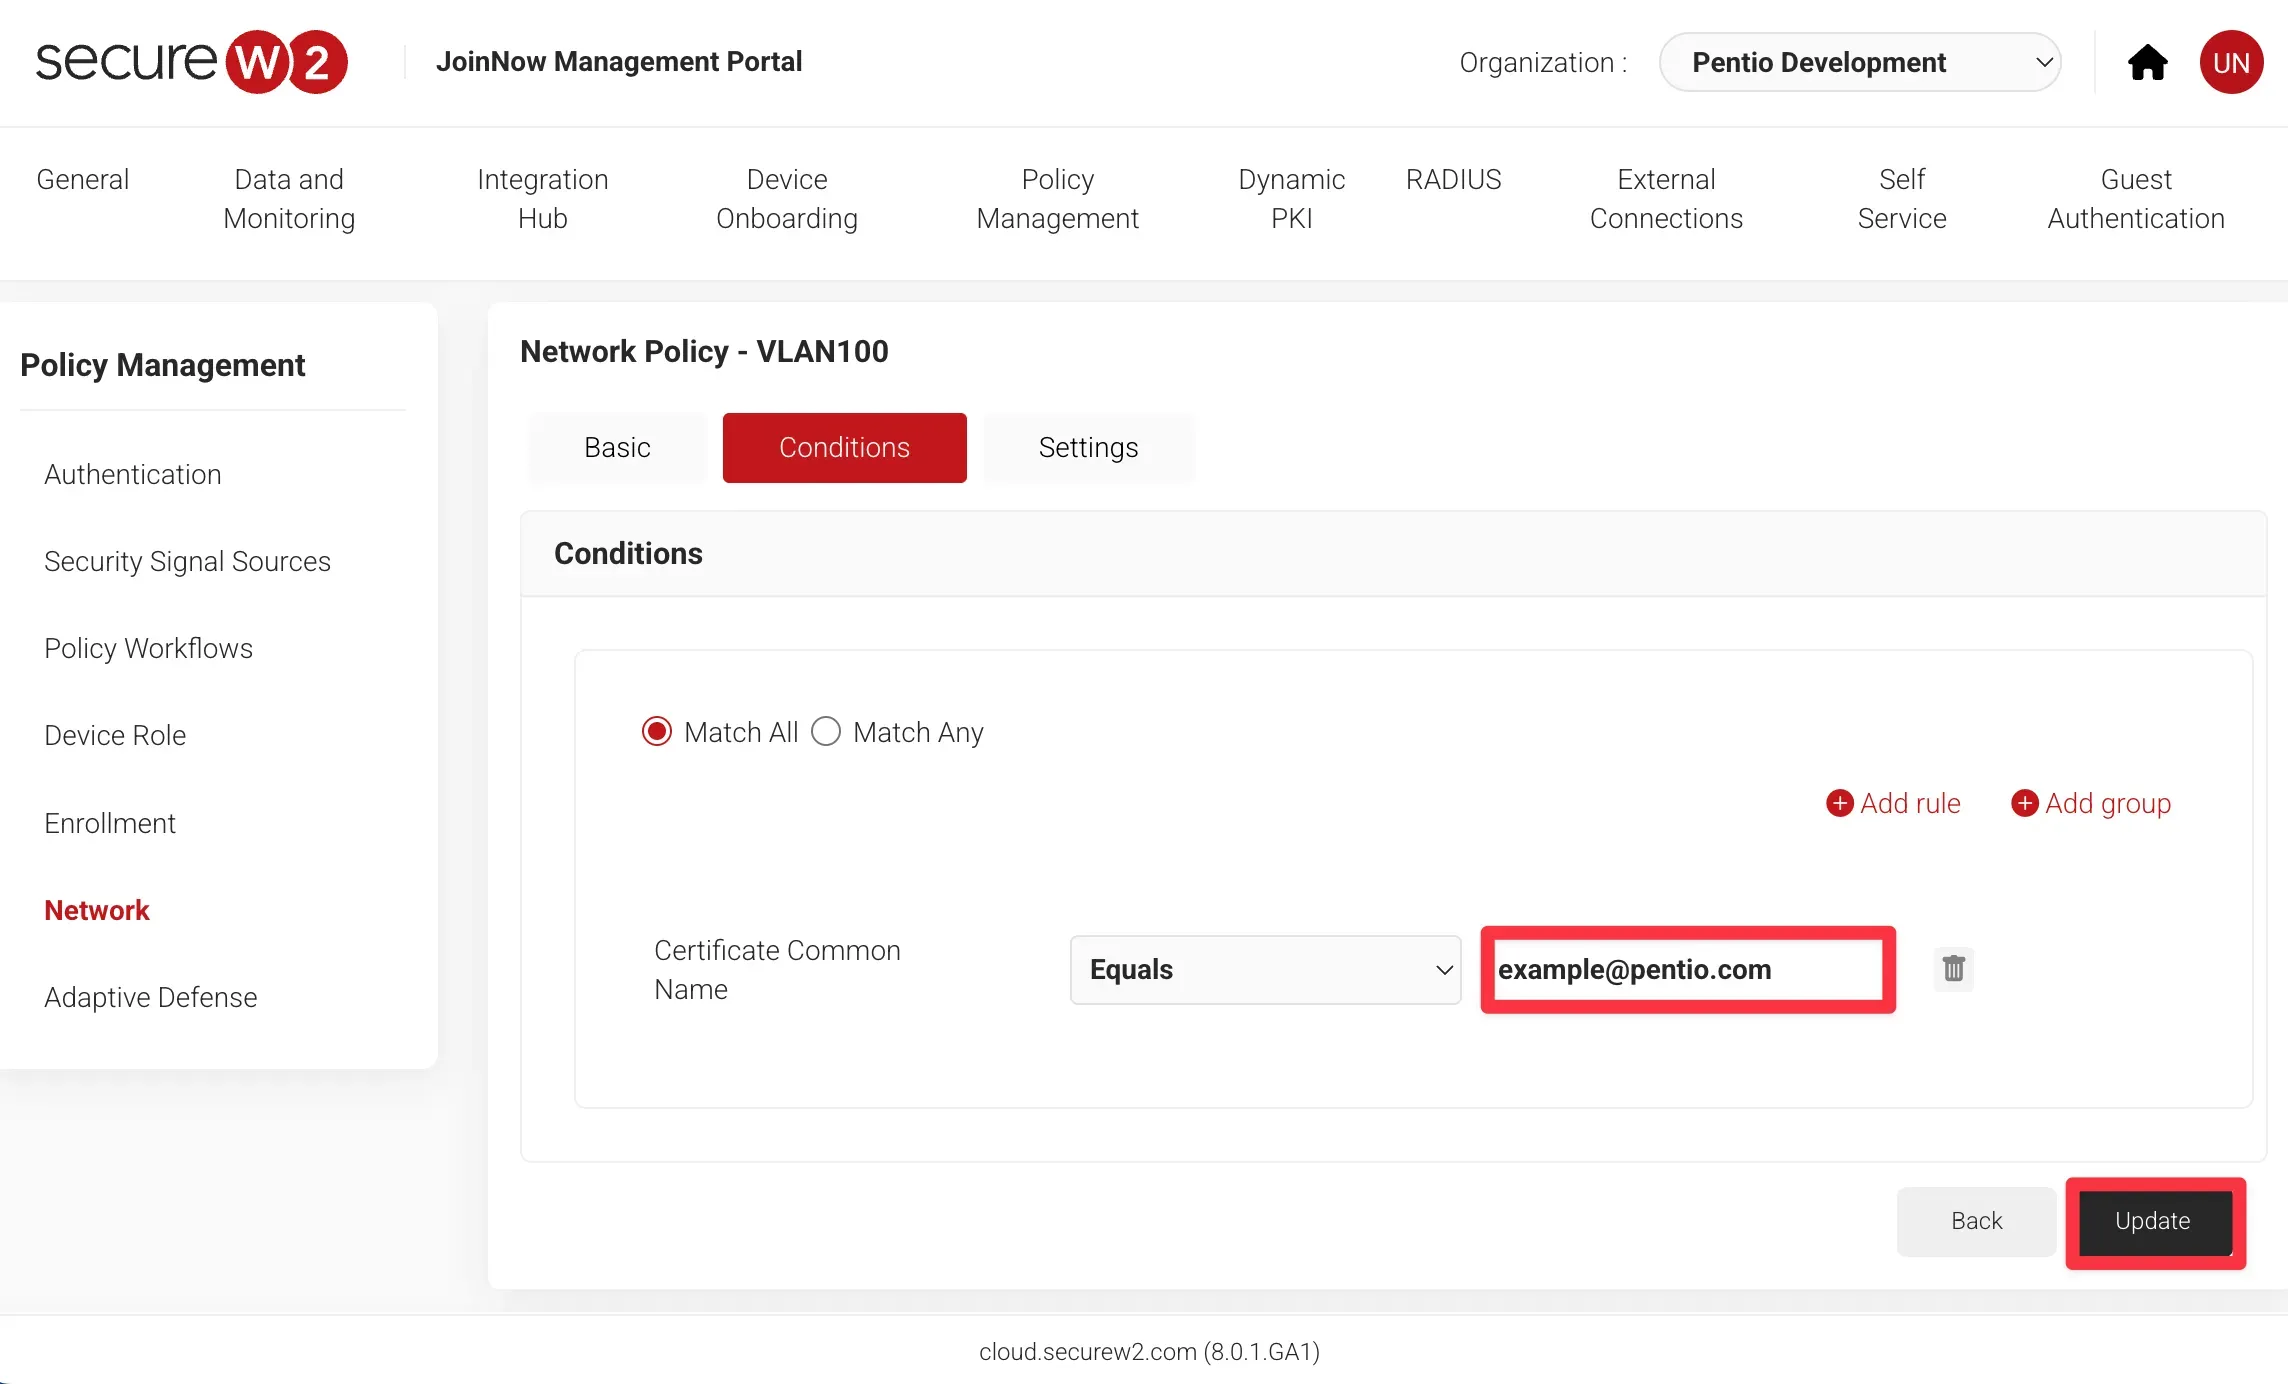The height and width of the screenshot is (1384, 2288).
Task: Open Device Role in sidebar
Action: click(115, 735)
